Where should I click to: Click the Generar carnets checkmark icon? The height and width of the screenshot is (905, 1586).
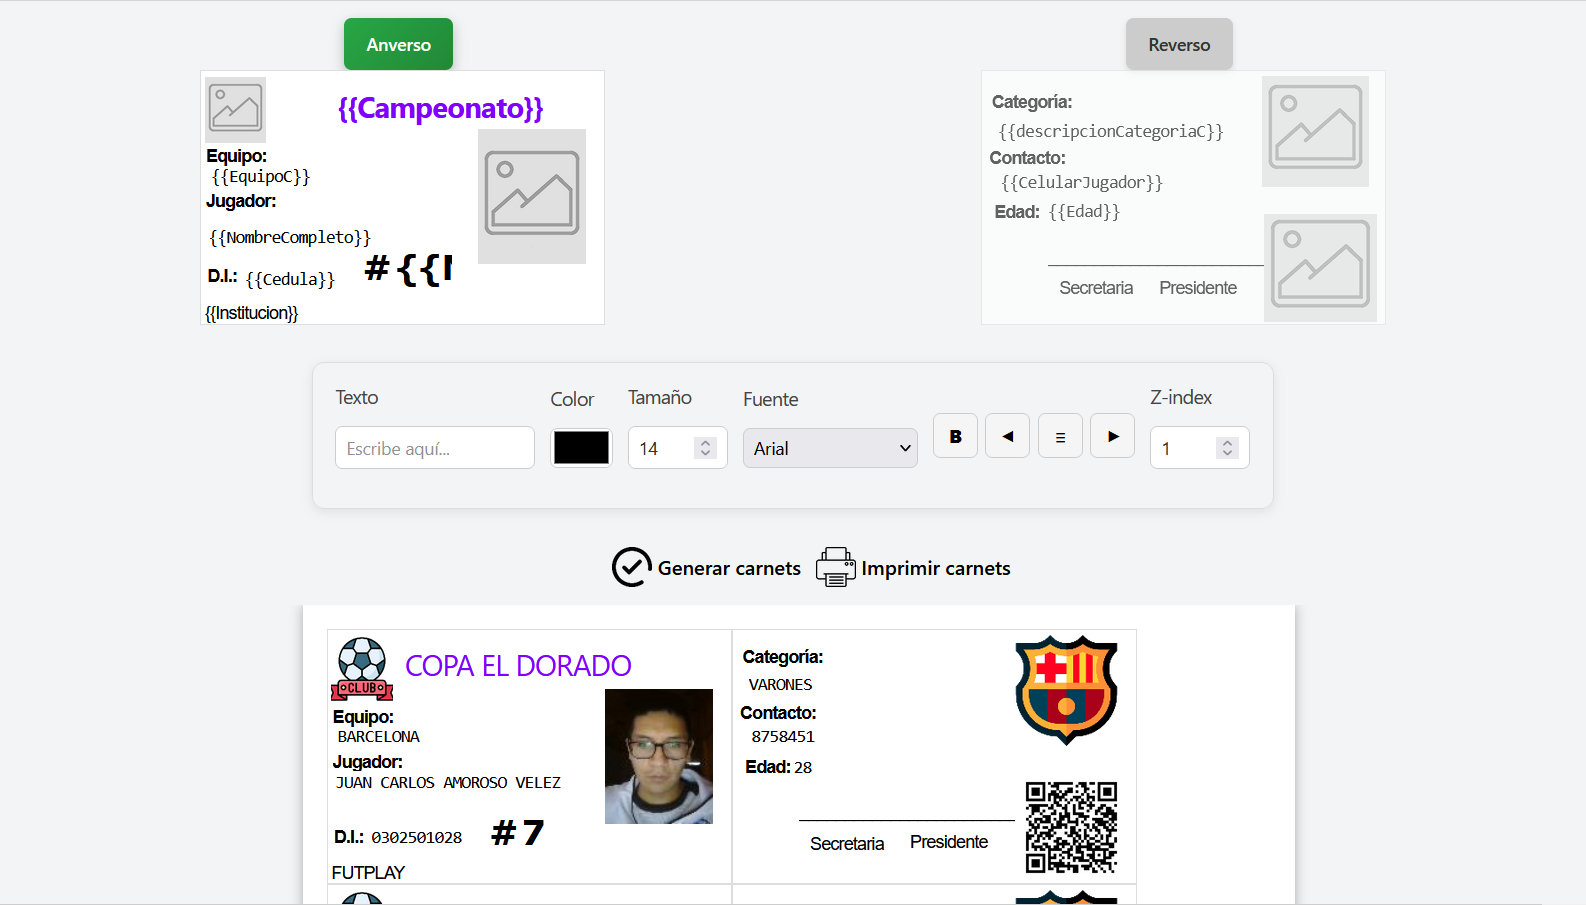point(631,567)
